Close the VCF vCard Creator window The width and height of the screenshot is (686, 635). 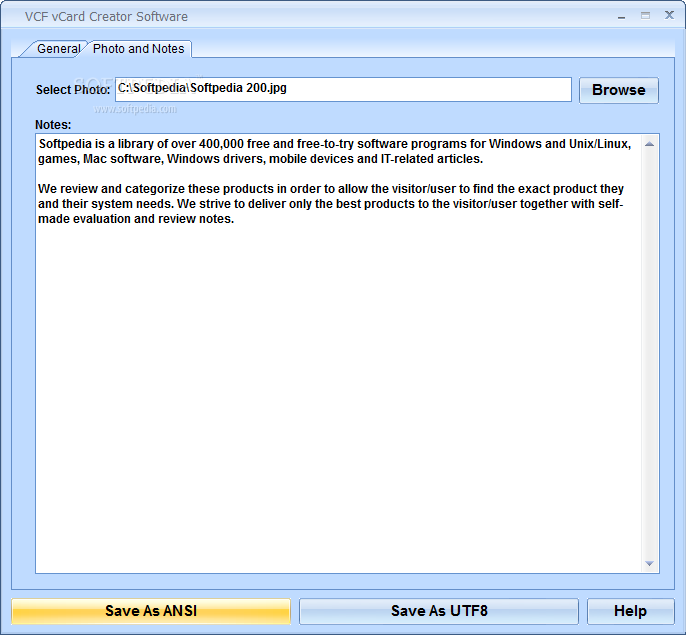point(669,15)
